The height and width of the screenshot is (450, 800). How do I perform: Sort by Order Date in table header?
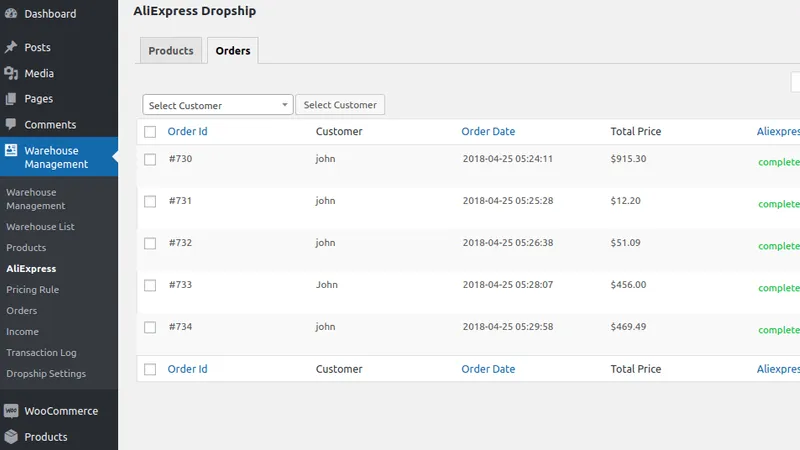[488, 131]
